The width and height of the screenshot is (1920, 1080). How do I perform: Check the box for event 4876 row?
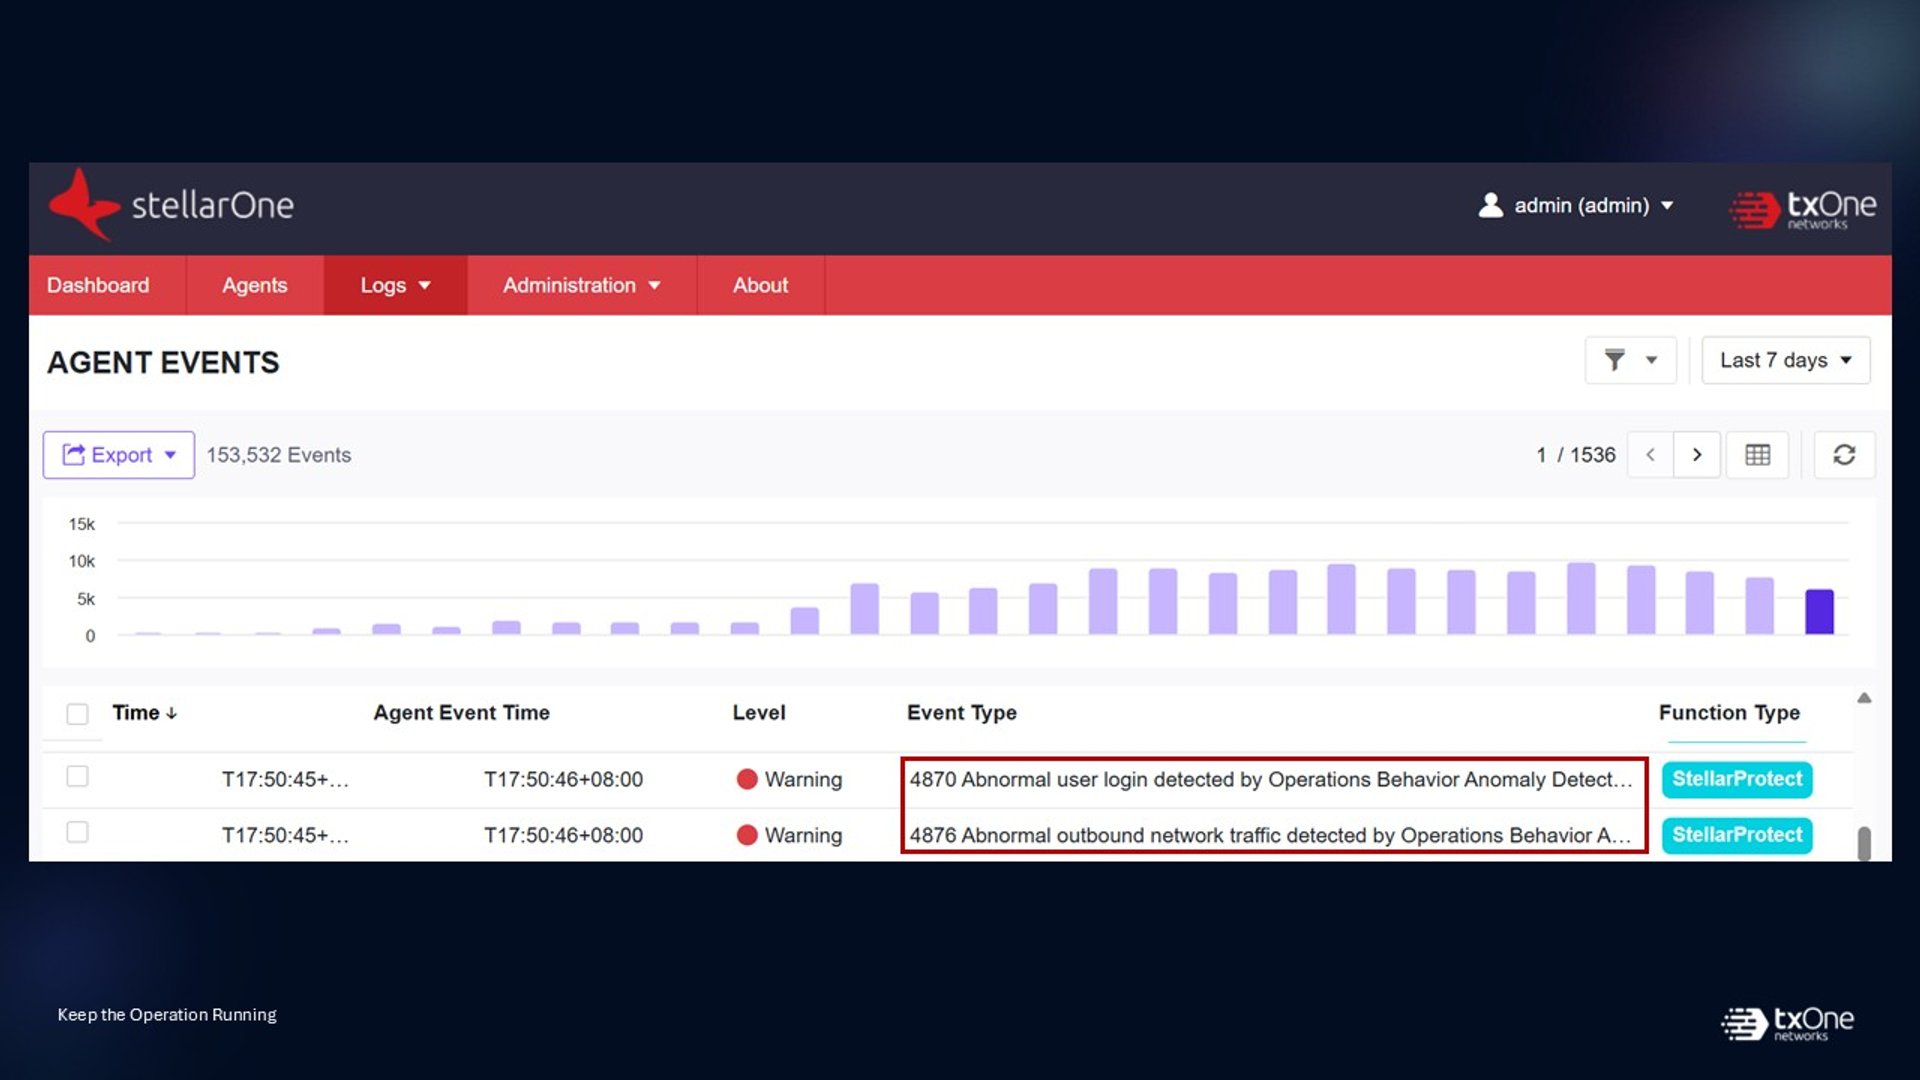point(77,832)
